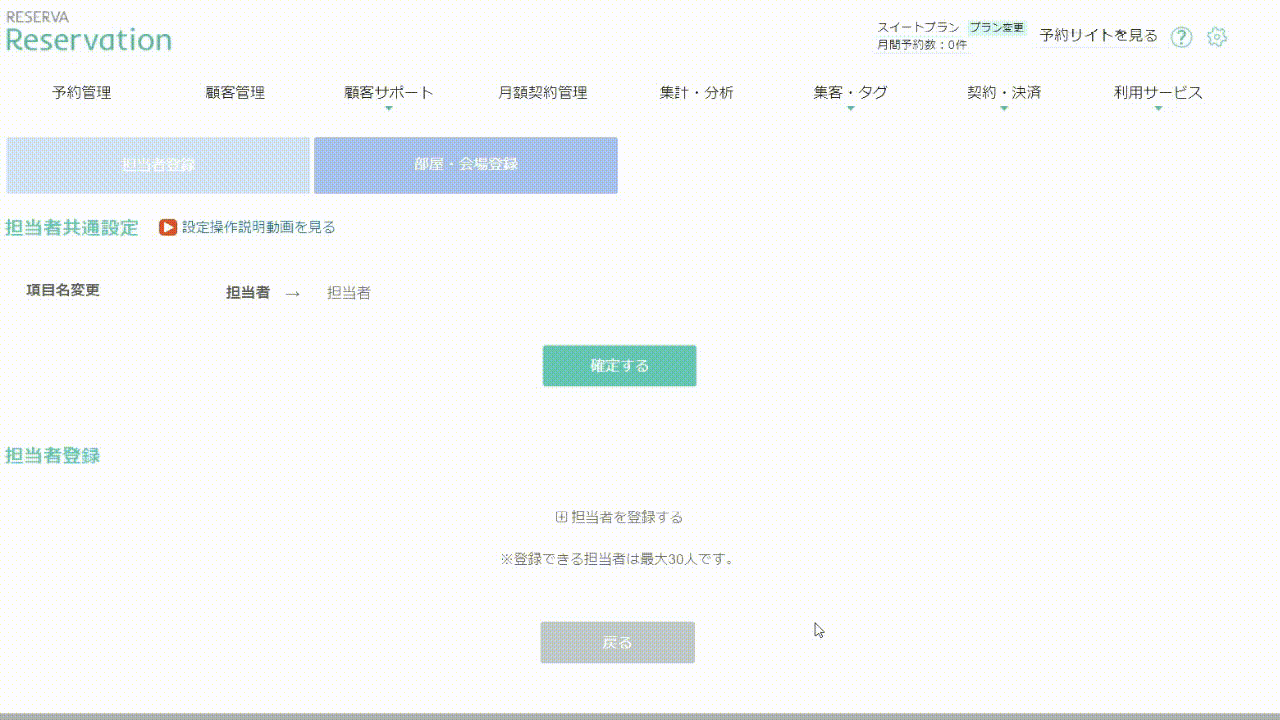Open the 設定操作説明動画を見る link
Image resolution: width=1280 pixels, height=720 pixels.
pos(259,227)
